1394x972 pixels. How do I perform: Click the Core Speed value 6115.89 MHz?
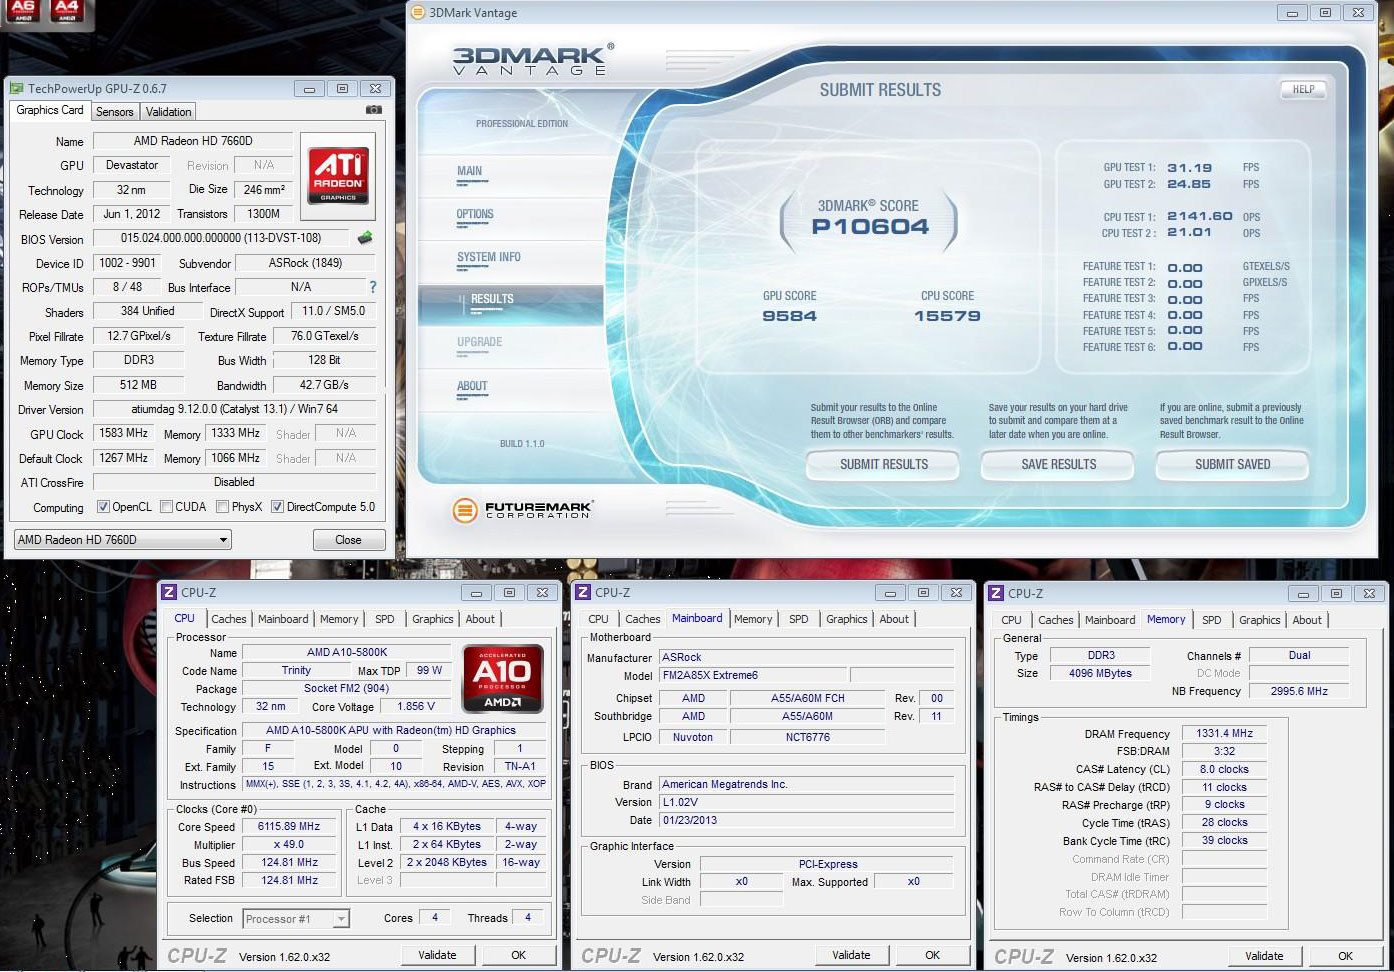(289, 827)
